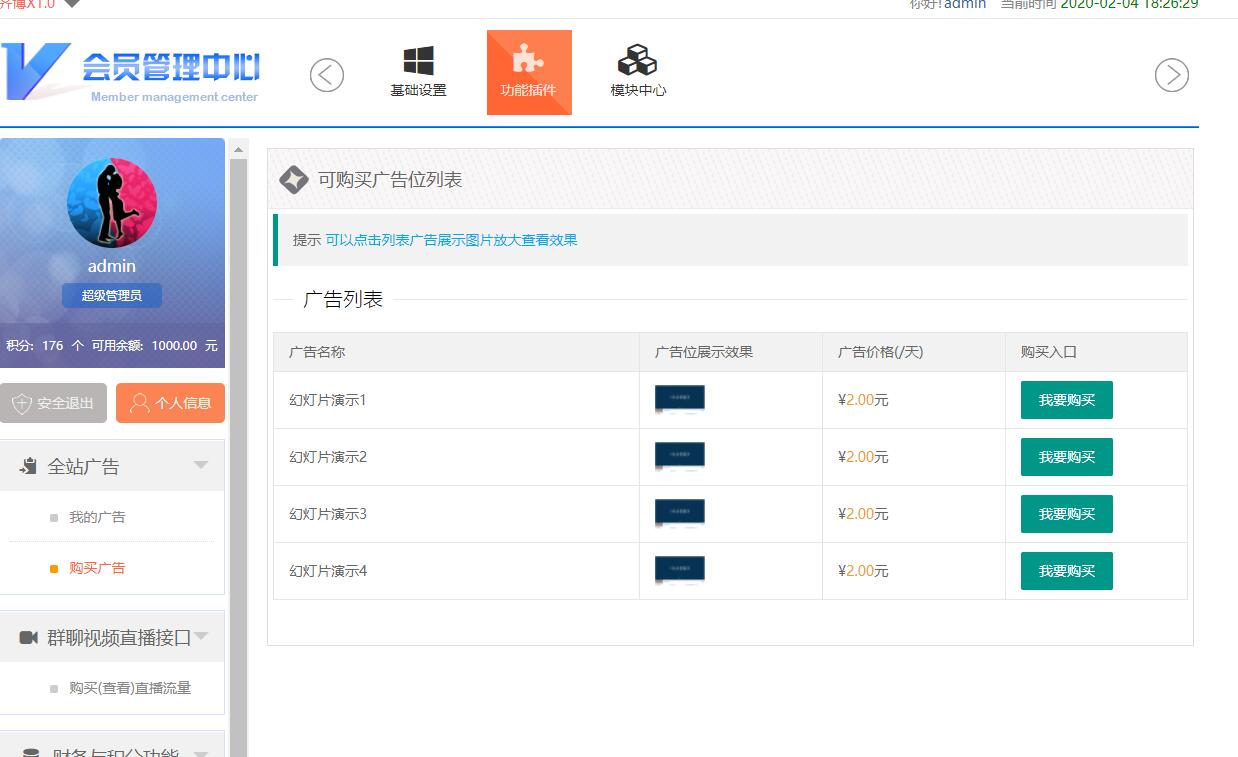Click the 会员管理中心 logo
This screenshot has width=1238, height=757.
pyautogui.click(x=131, y=72)
